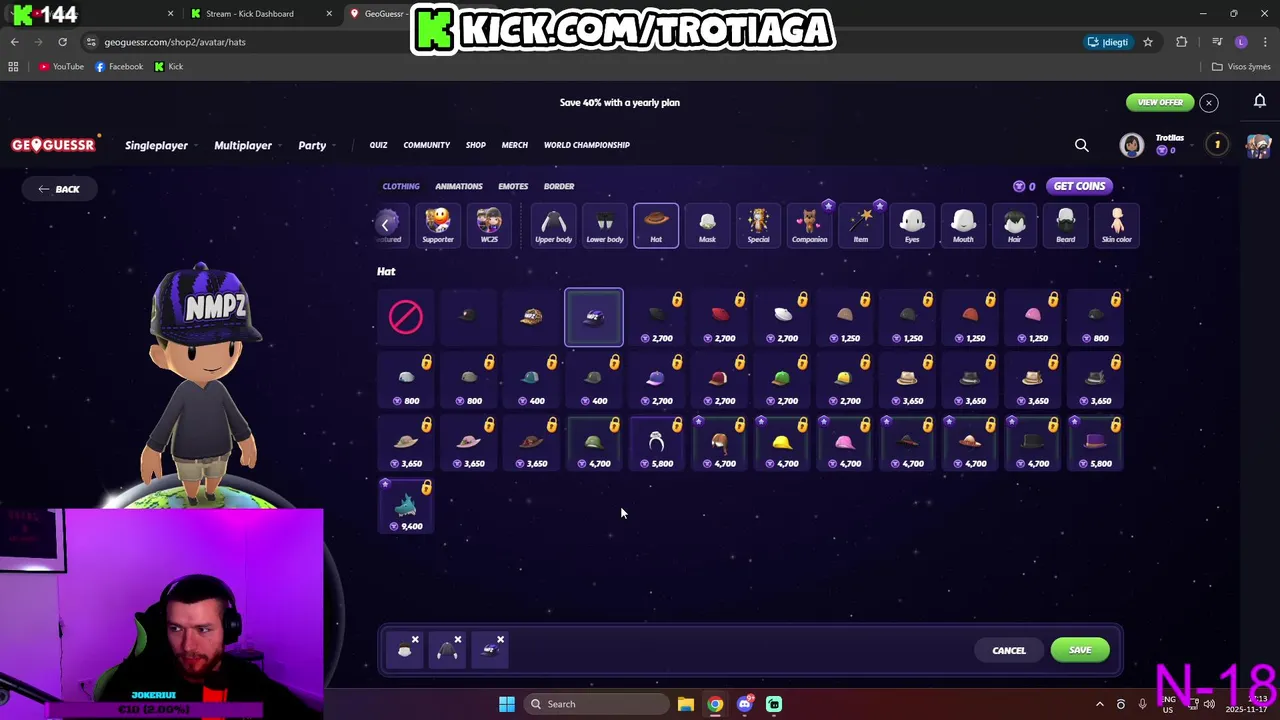Viewport: 1280px width, 720px height.
Task: Cancel the avatar changes
Action: (x=1009, y=650)
